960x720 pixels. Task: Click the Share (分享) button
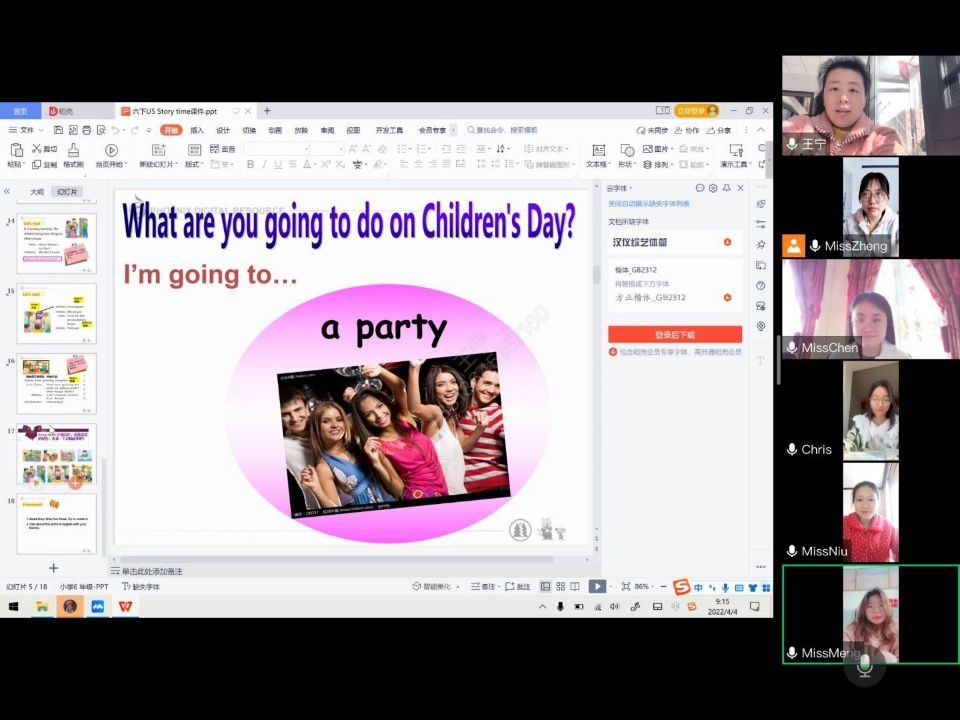pos(719,130)
